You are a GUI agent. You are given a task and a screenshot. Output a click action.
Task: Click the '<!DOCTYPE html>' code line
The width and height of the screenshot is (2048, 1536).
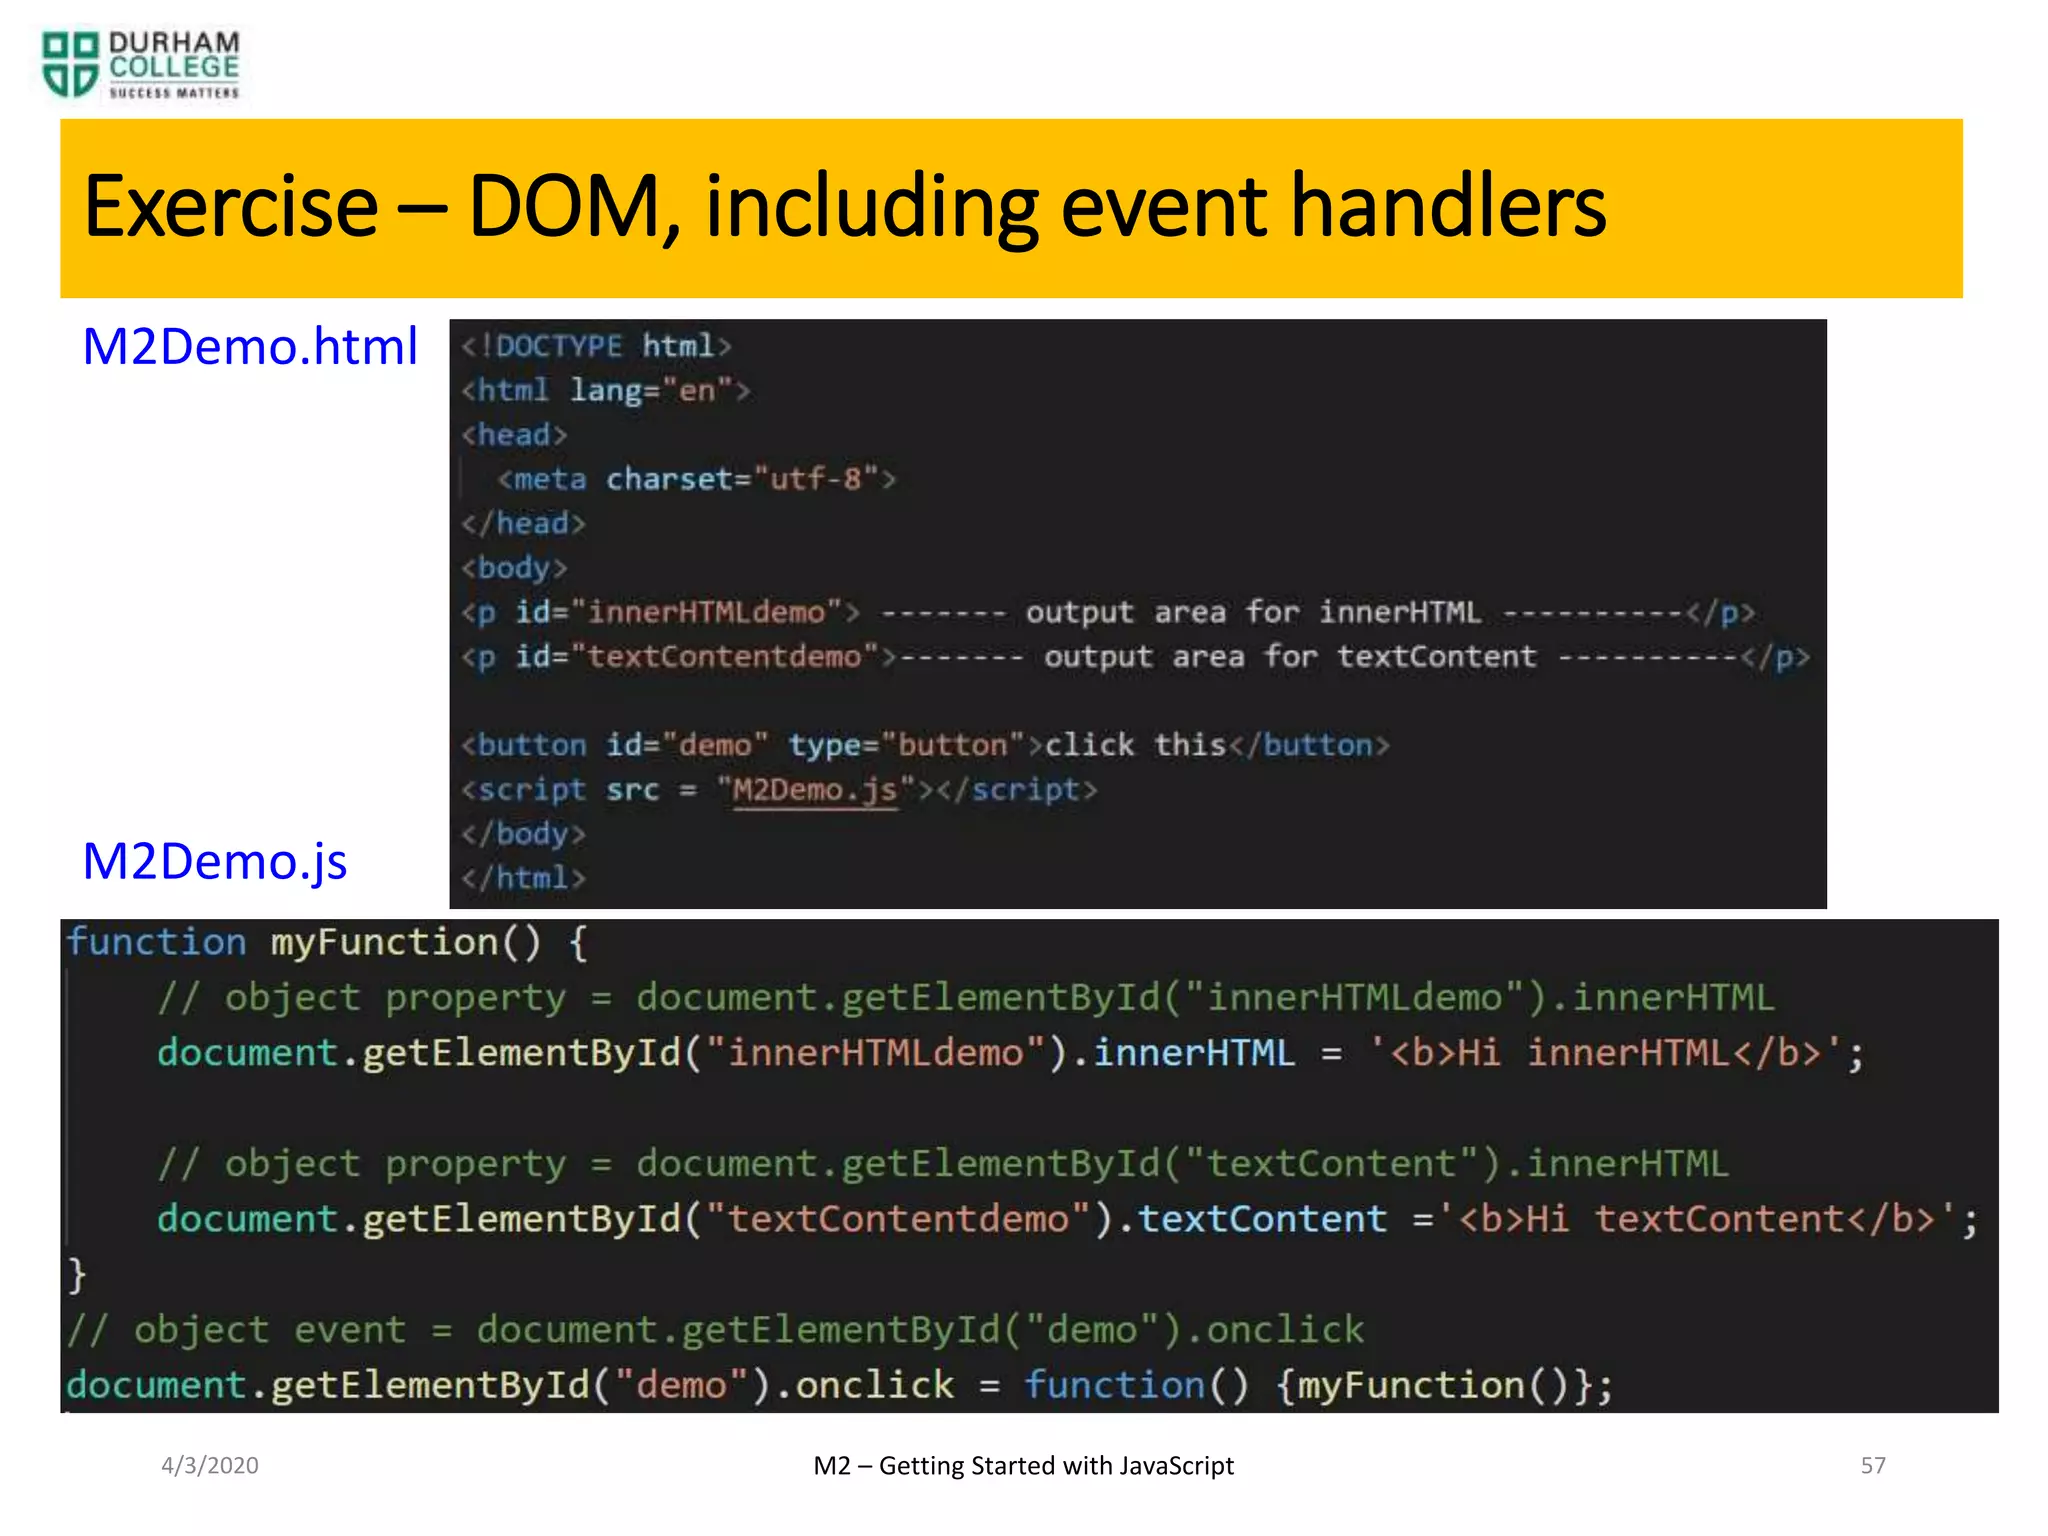point(596,346)
